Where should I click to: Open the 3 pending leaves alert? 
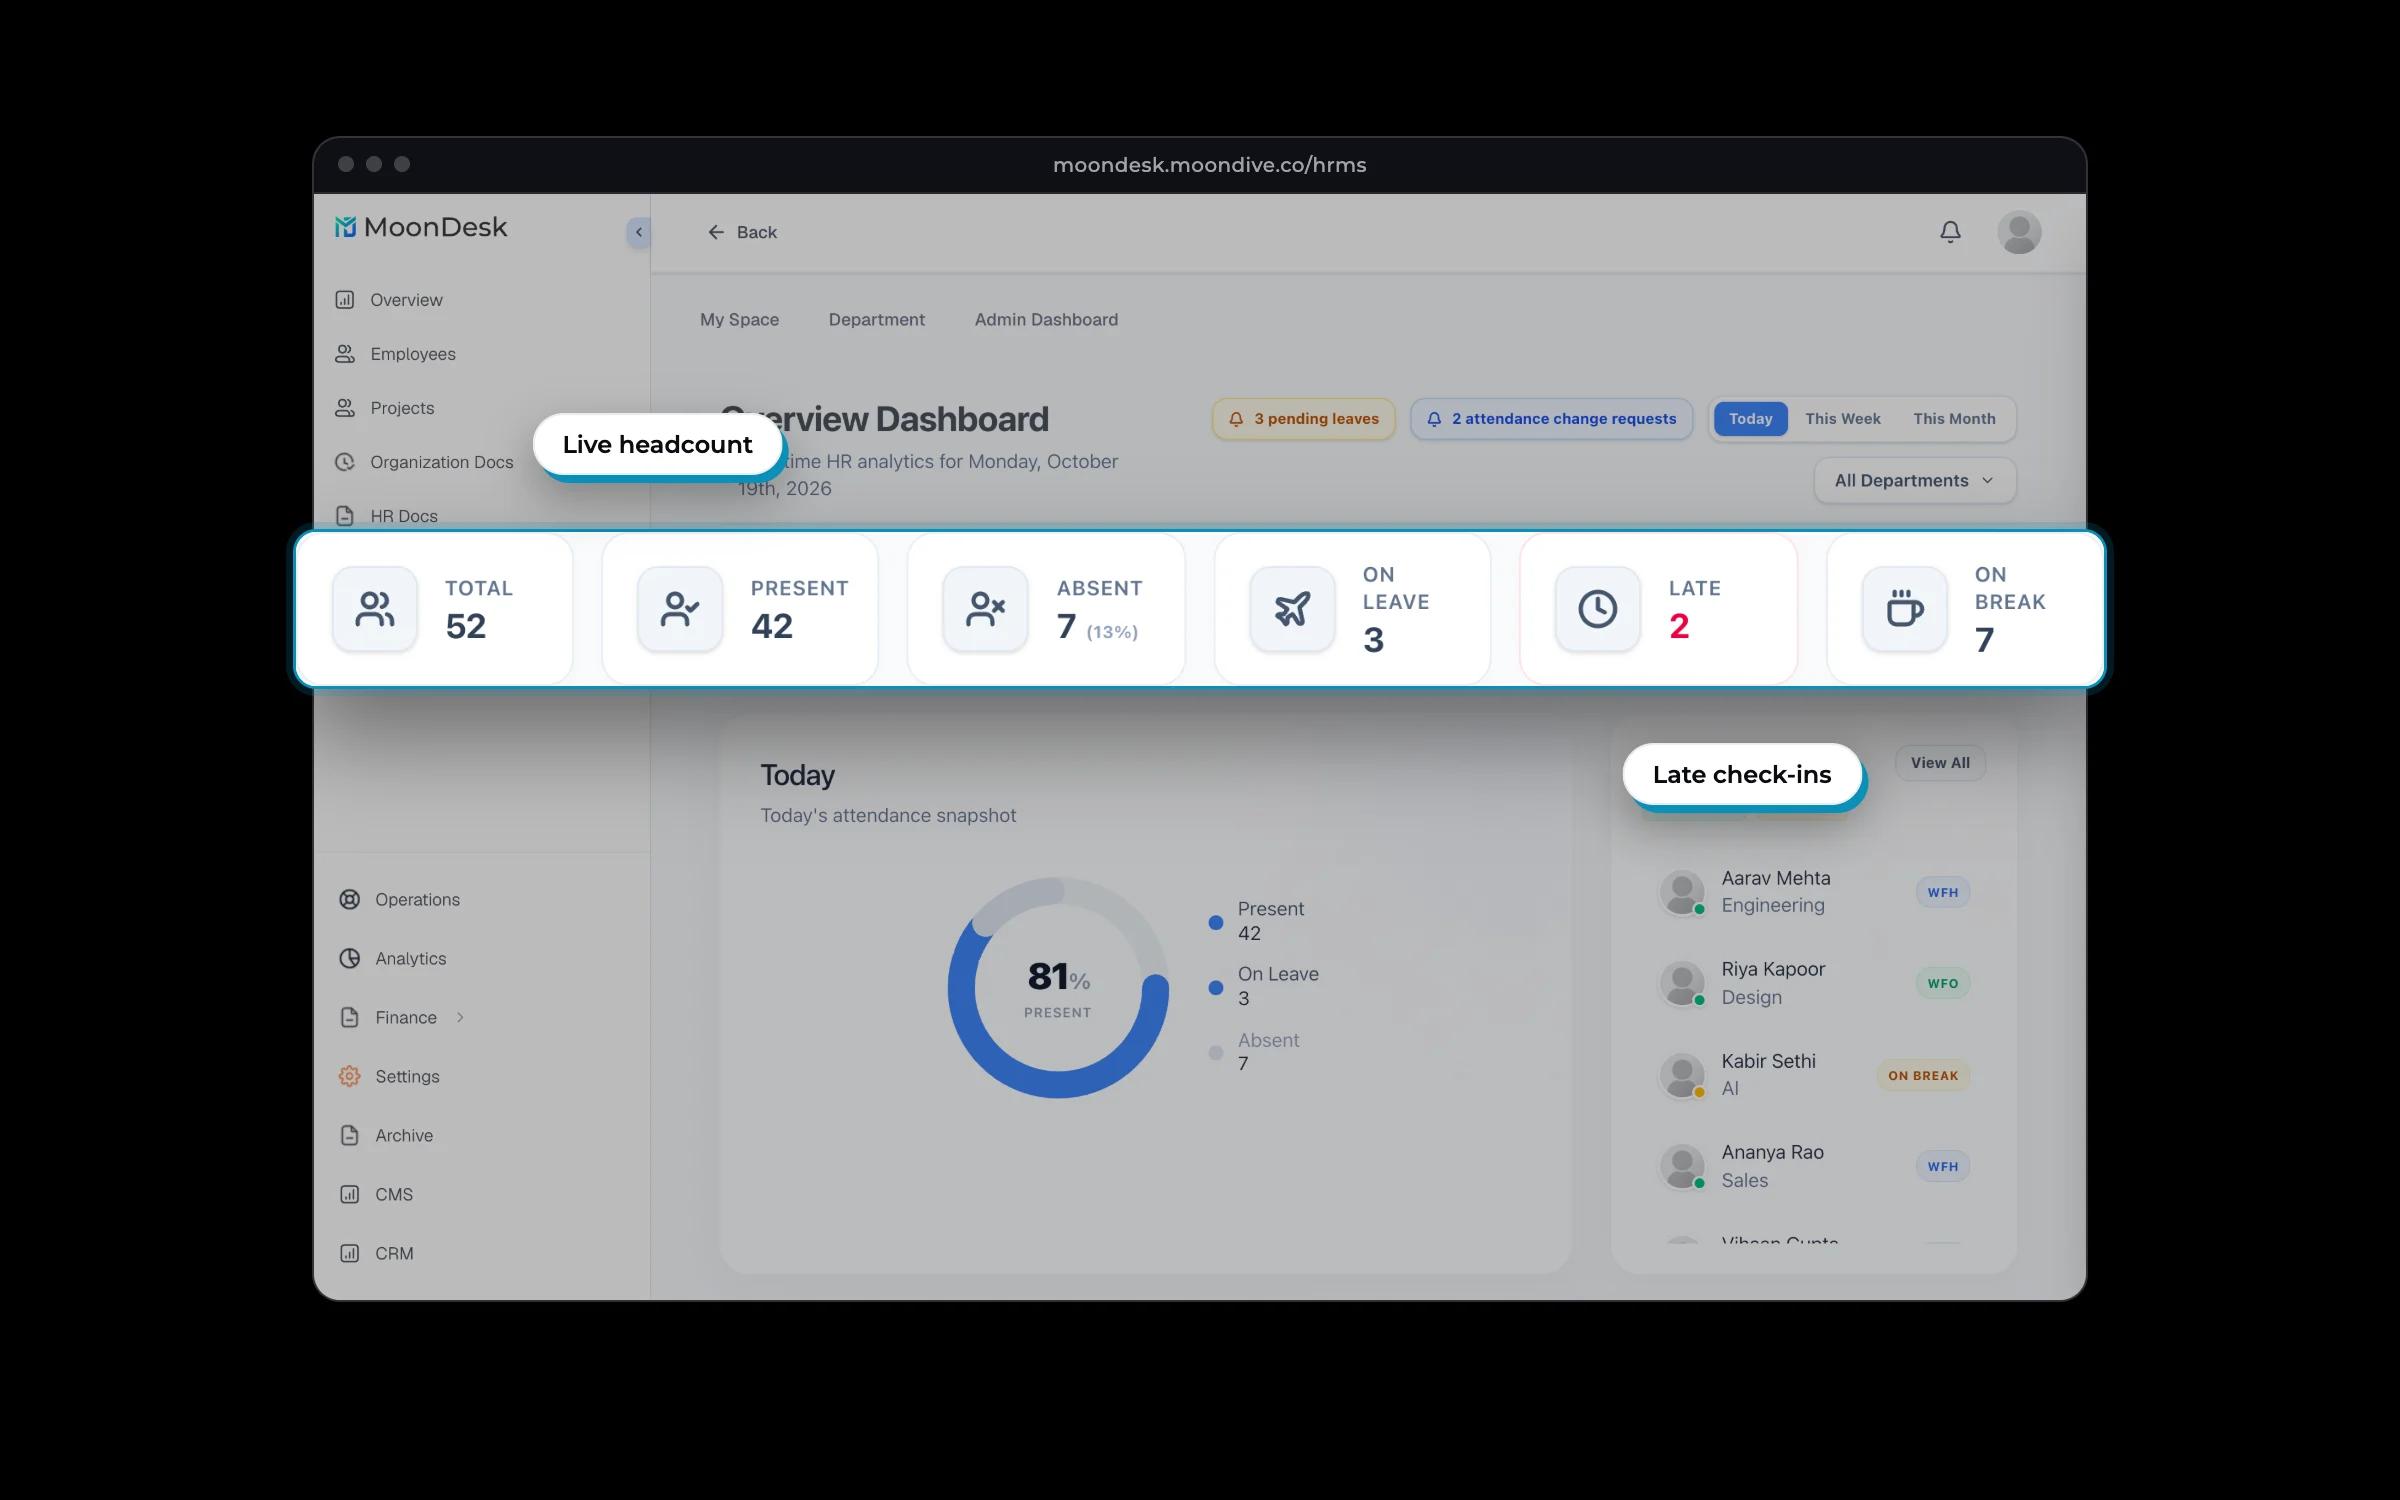pyautogui.click(x=1303, y=419)
